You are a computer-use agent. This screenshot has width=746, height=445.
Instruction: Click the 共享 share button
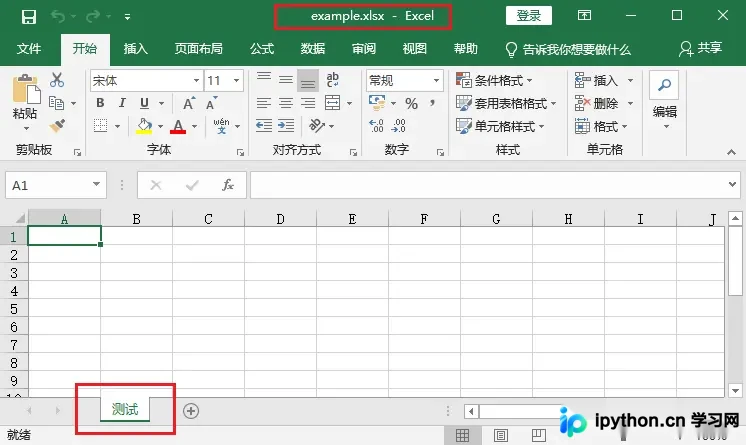(x=700, y=48)
